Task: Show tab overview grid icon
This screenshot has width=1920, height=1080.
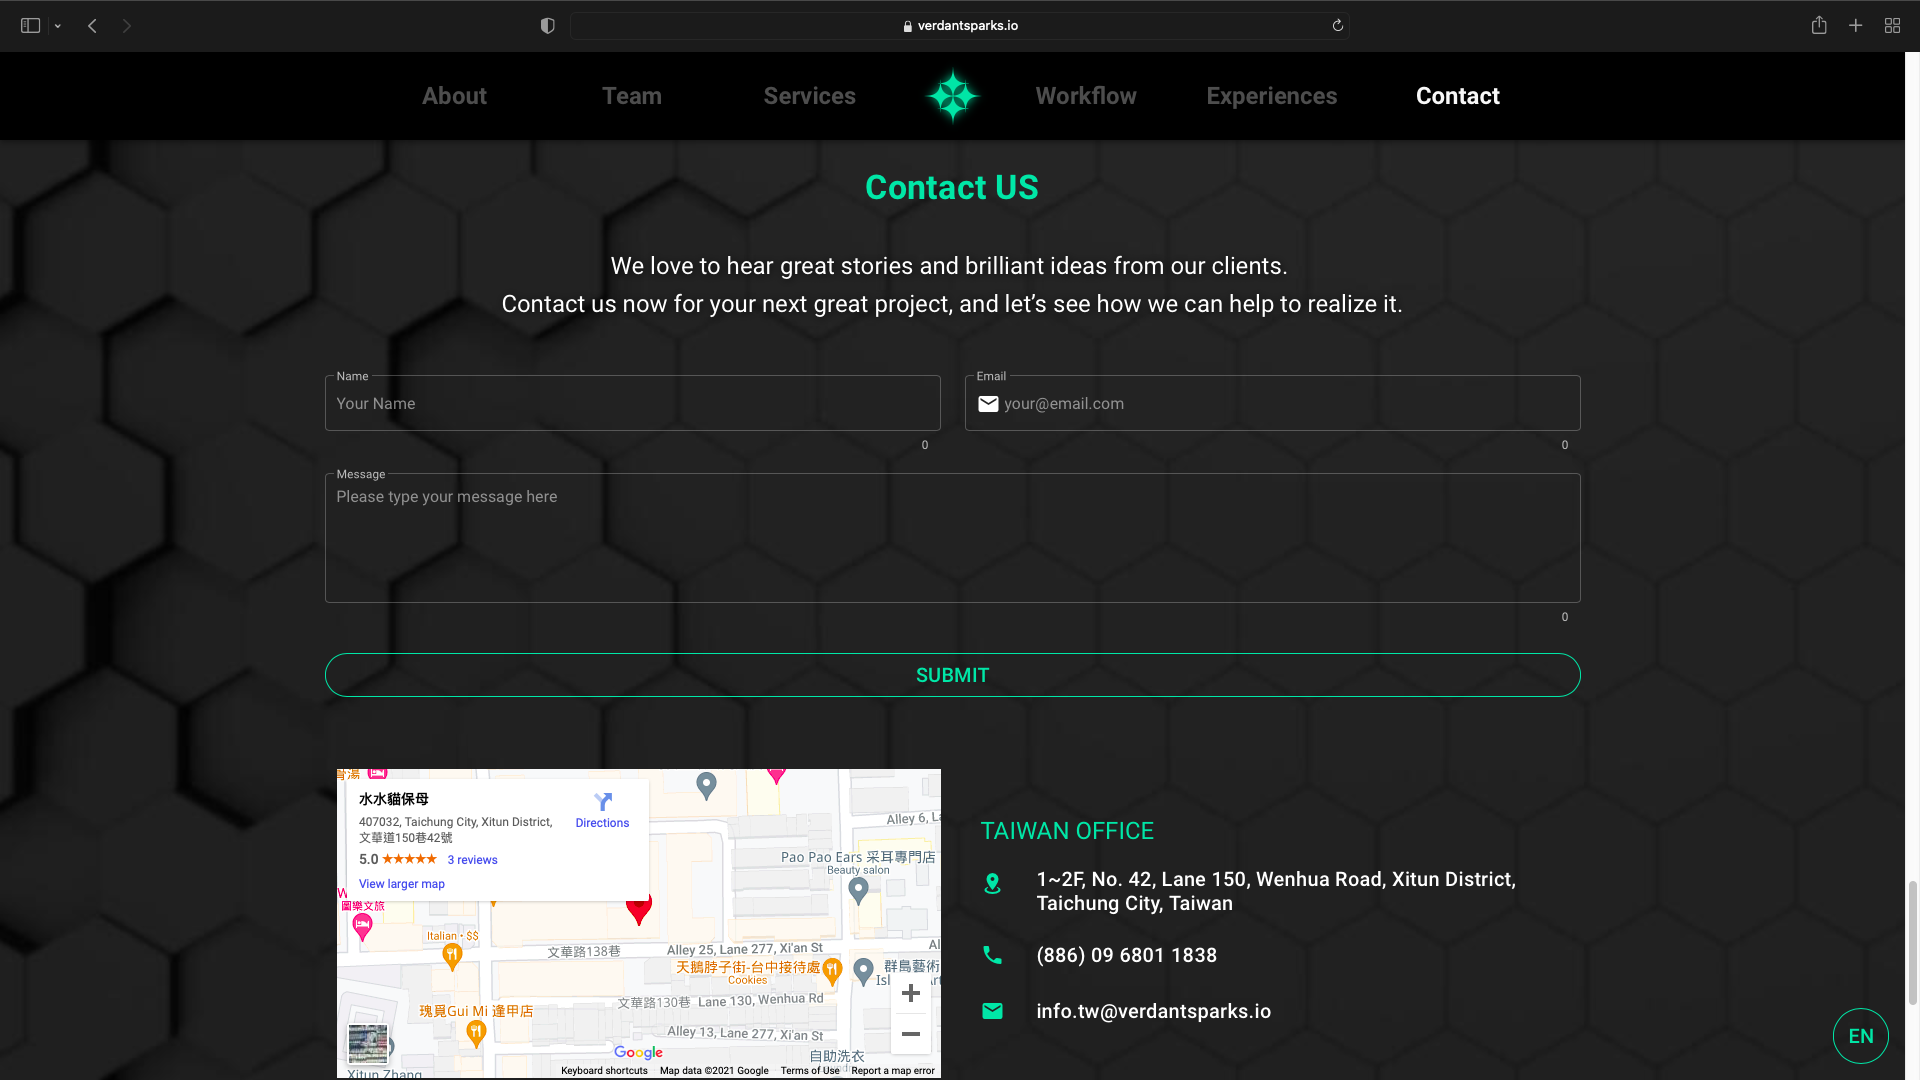Action: (1892, 26)
